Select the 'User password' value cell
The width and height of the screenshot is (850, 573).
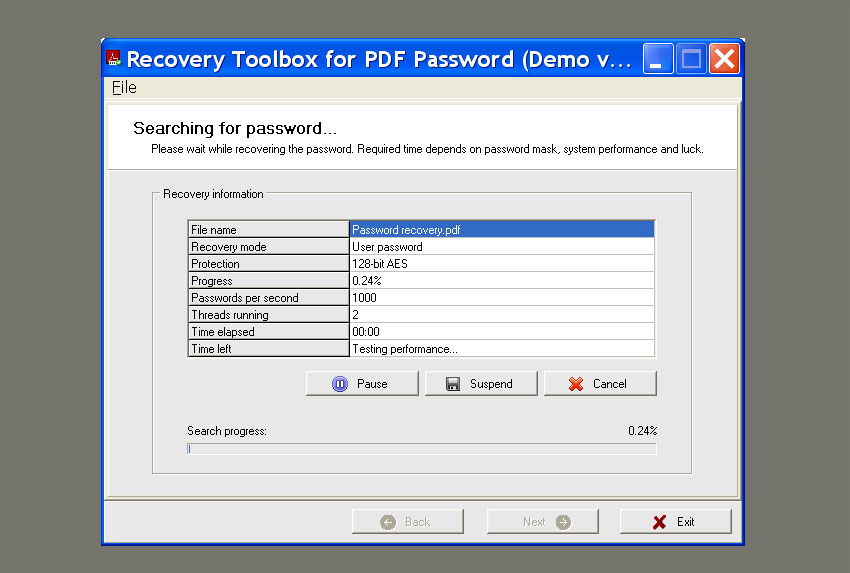pos(502,247)
